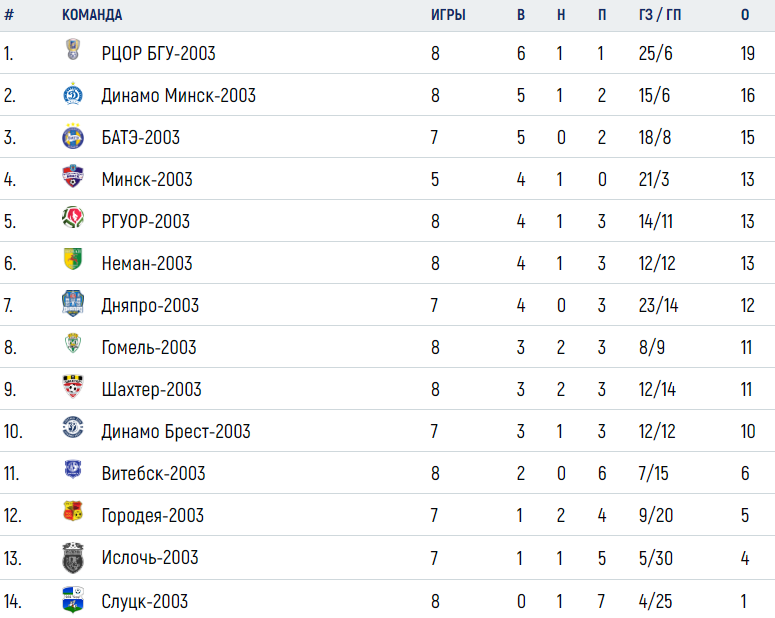Click the Городея-2003 club badge
Viewport: 775px width, 618px height.
point(73,511)
